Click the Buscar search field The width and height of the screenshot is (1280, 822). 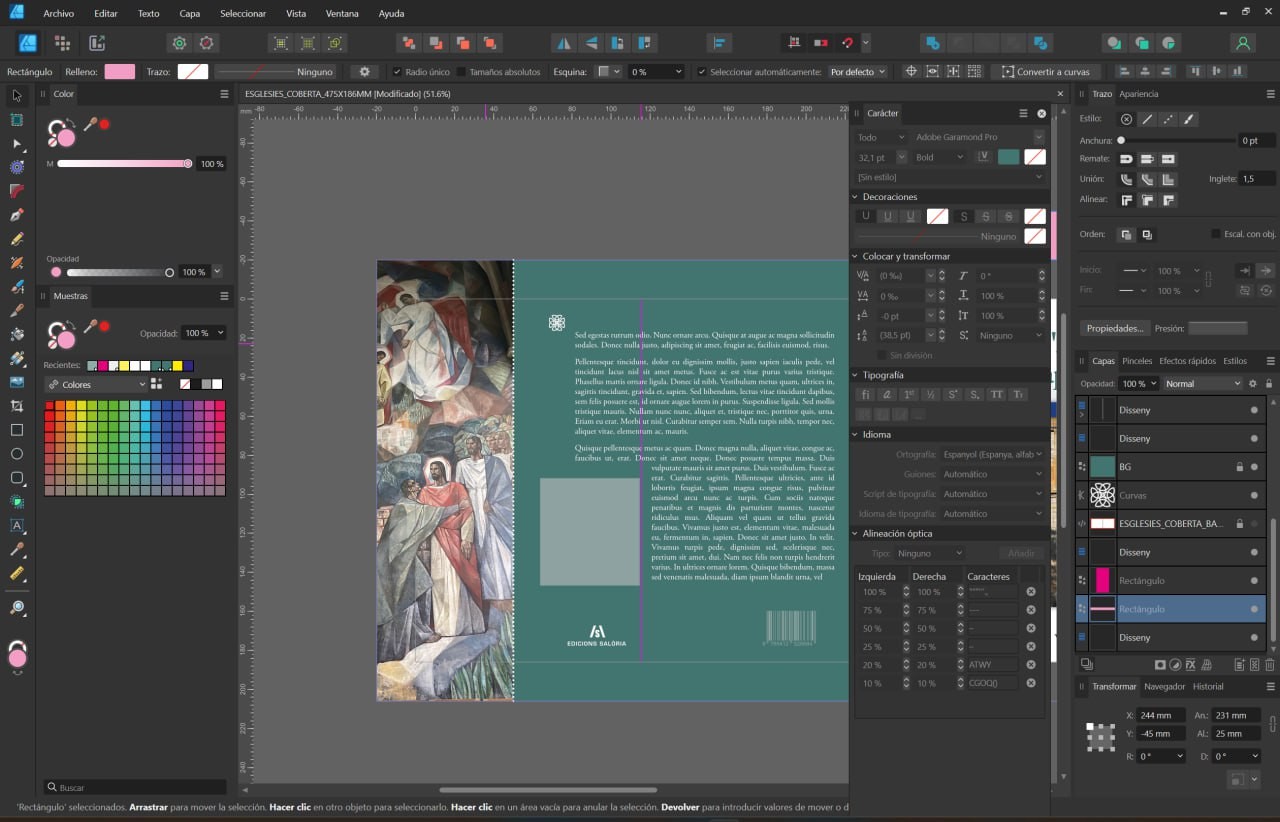click(135, 787)
